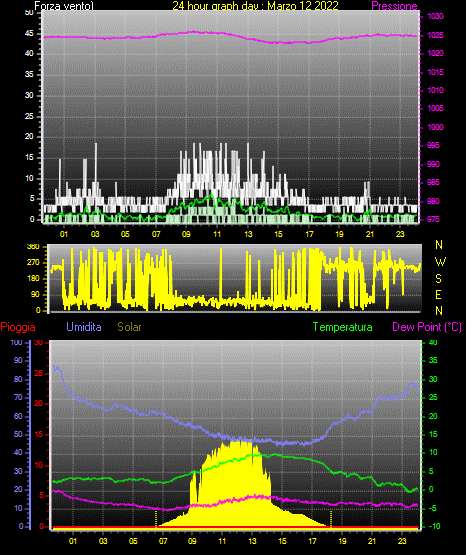Click hour 21 on wind graph axis
The width and height of the screenshot is (466, 555).
tap(370, 234)
